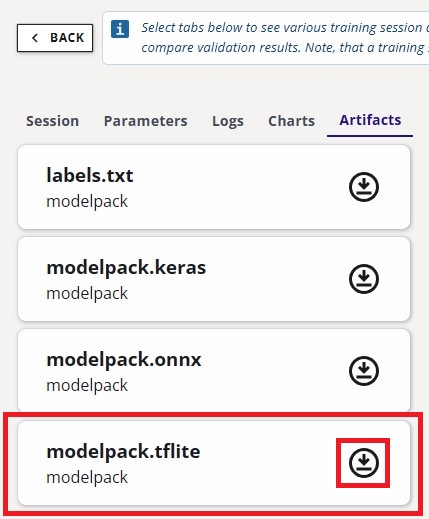Show the Charts tab
The height and width of the screenshot is (519, 429).
pos(291,121)
